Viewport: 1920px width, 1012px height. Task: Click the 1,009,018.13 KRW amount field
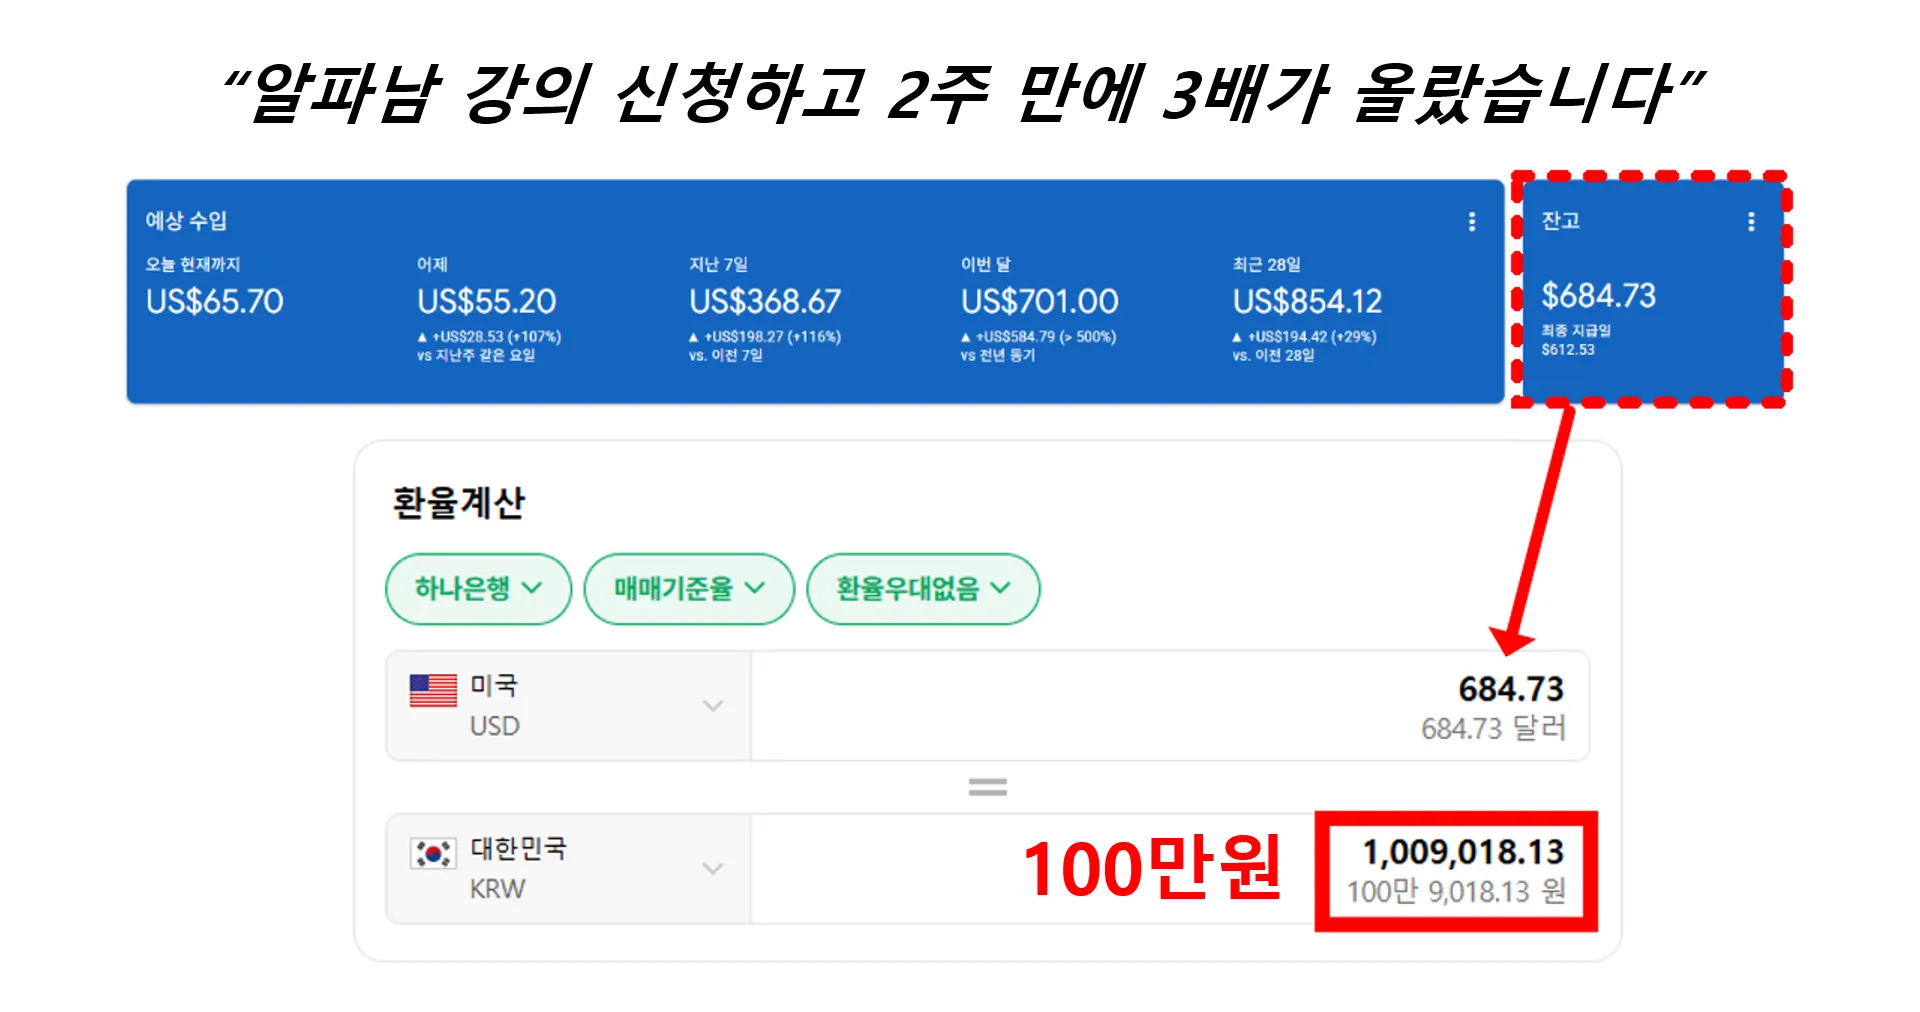pyautogui.click(x=1462, y=852)
